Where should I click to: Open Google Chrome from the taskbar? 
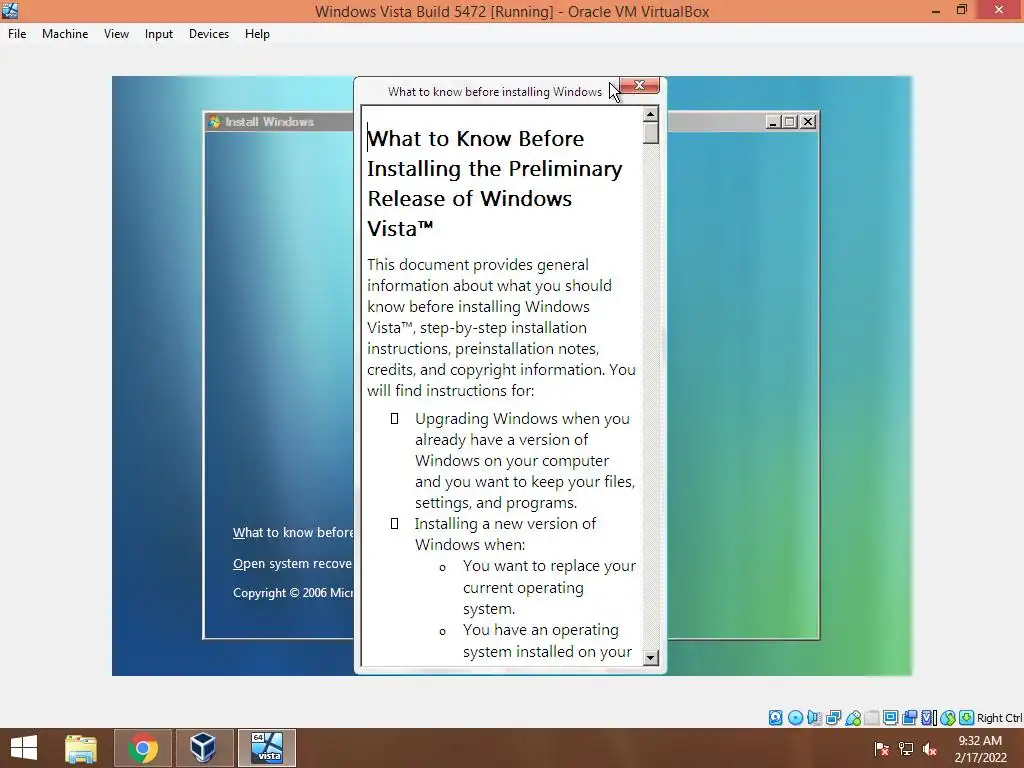[142, 748]
